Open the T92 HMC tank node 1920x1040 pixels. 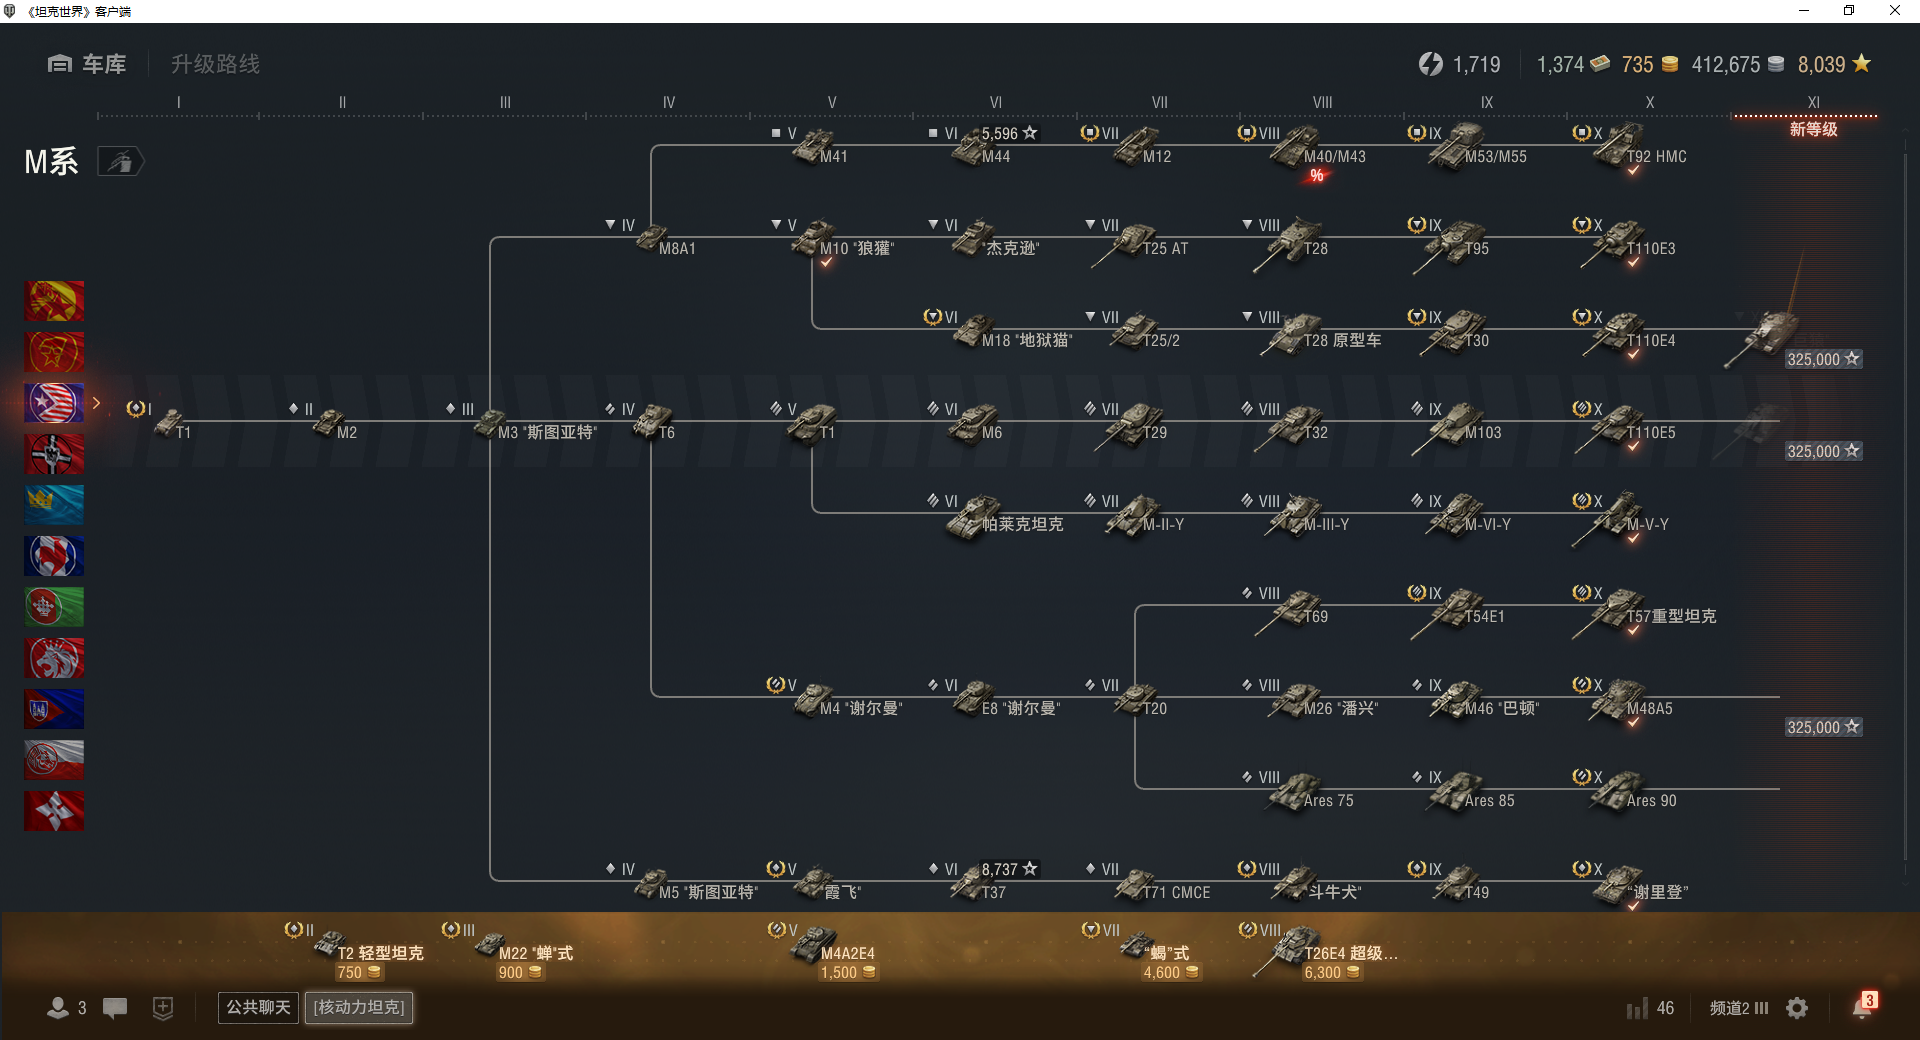click(1630, 147)
